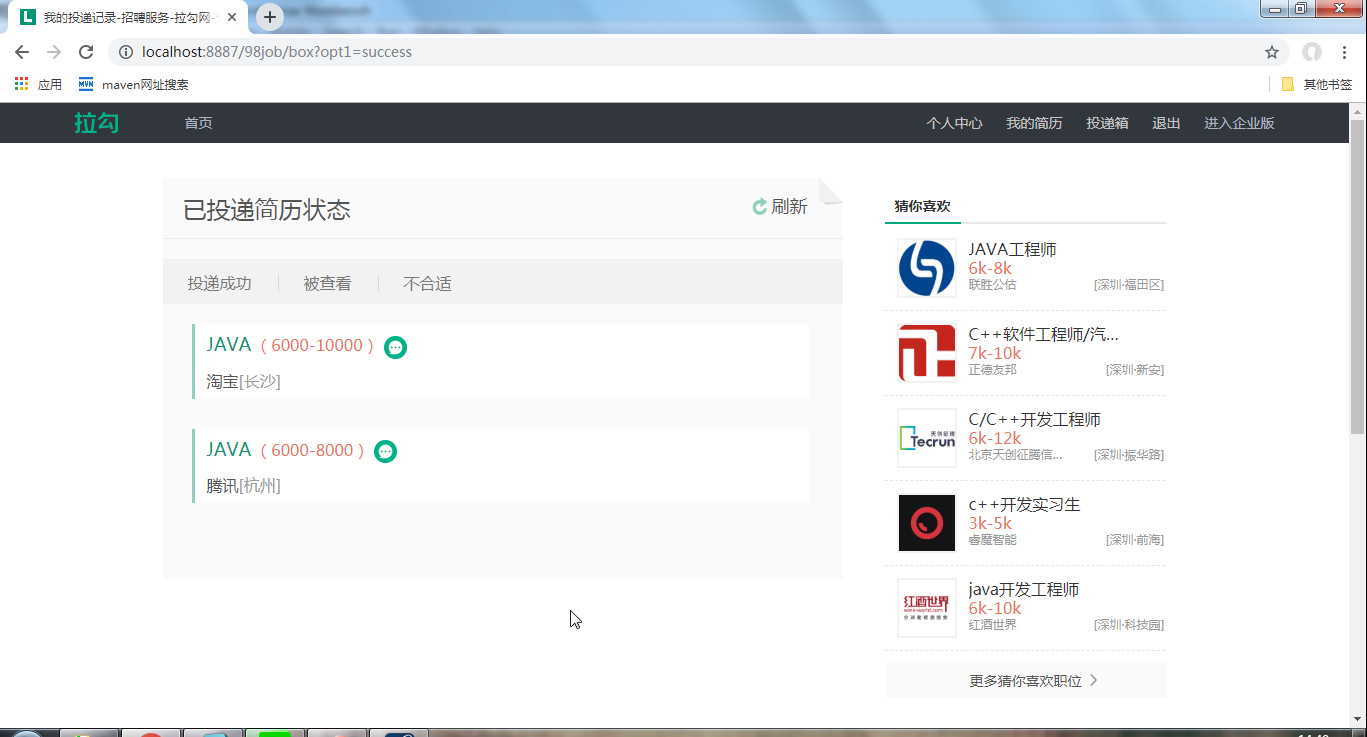The image size is (1367, 737).
Task: Click the 7k-10k salary text
Action: 995,353
